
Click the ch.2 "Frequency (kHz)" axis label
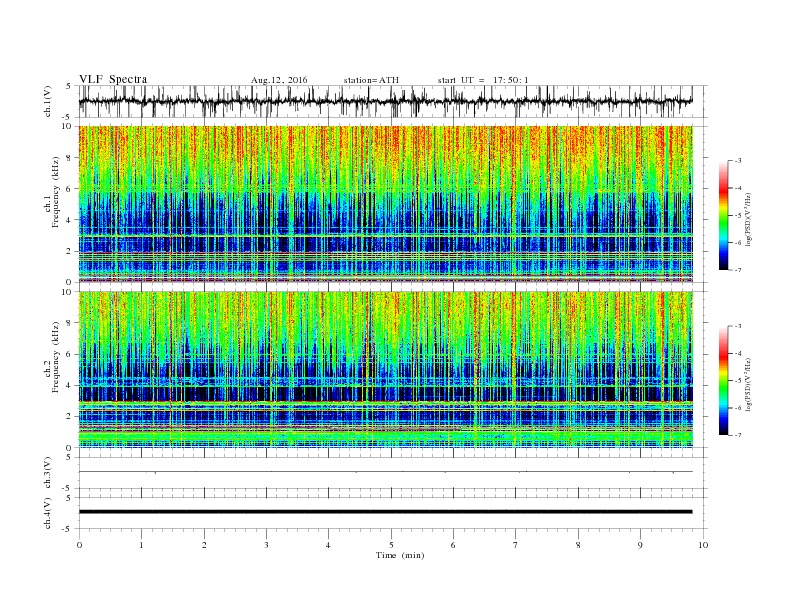(x=56, y=358)
